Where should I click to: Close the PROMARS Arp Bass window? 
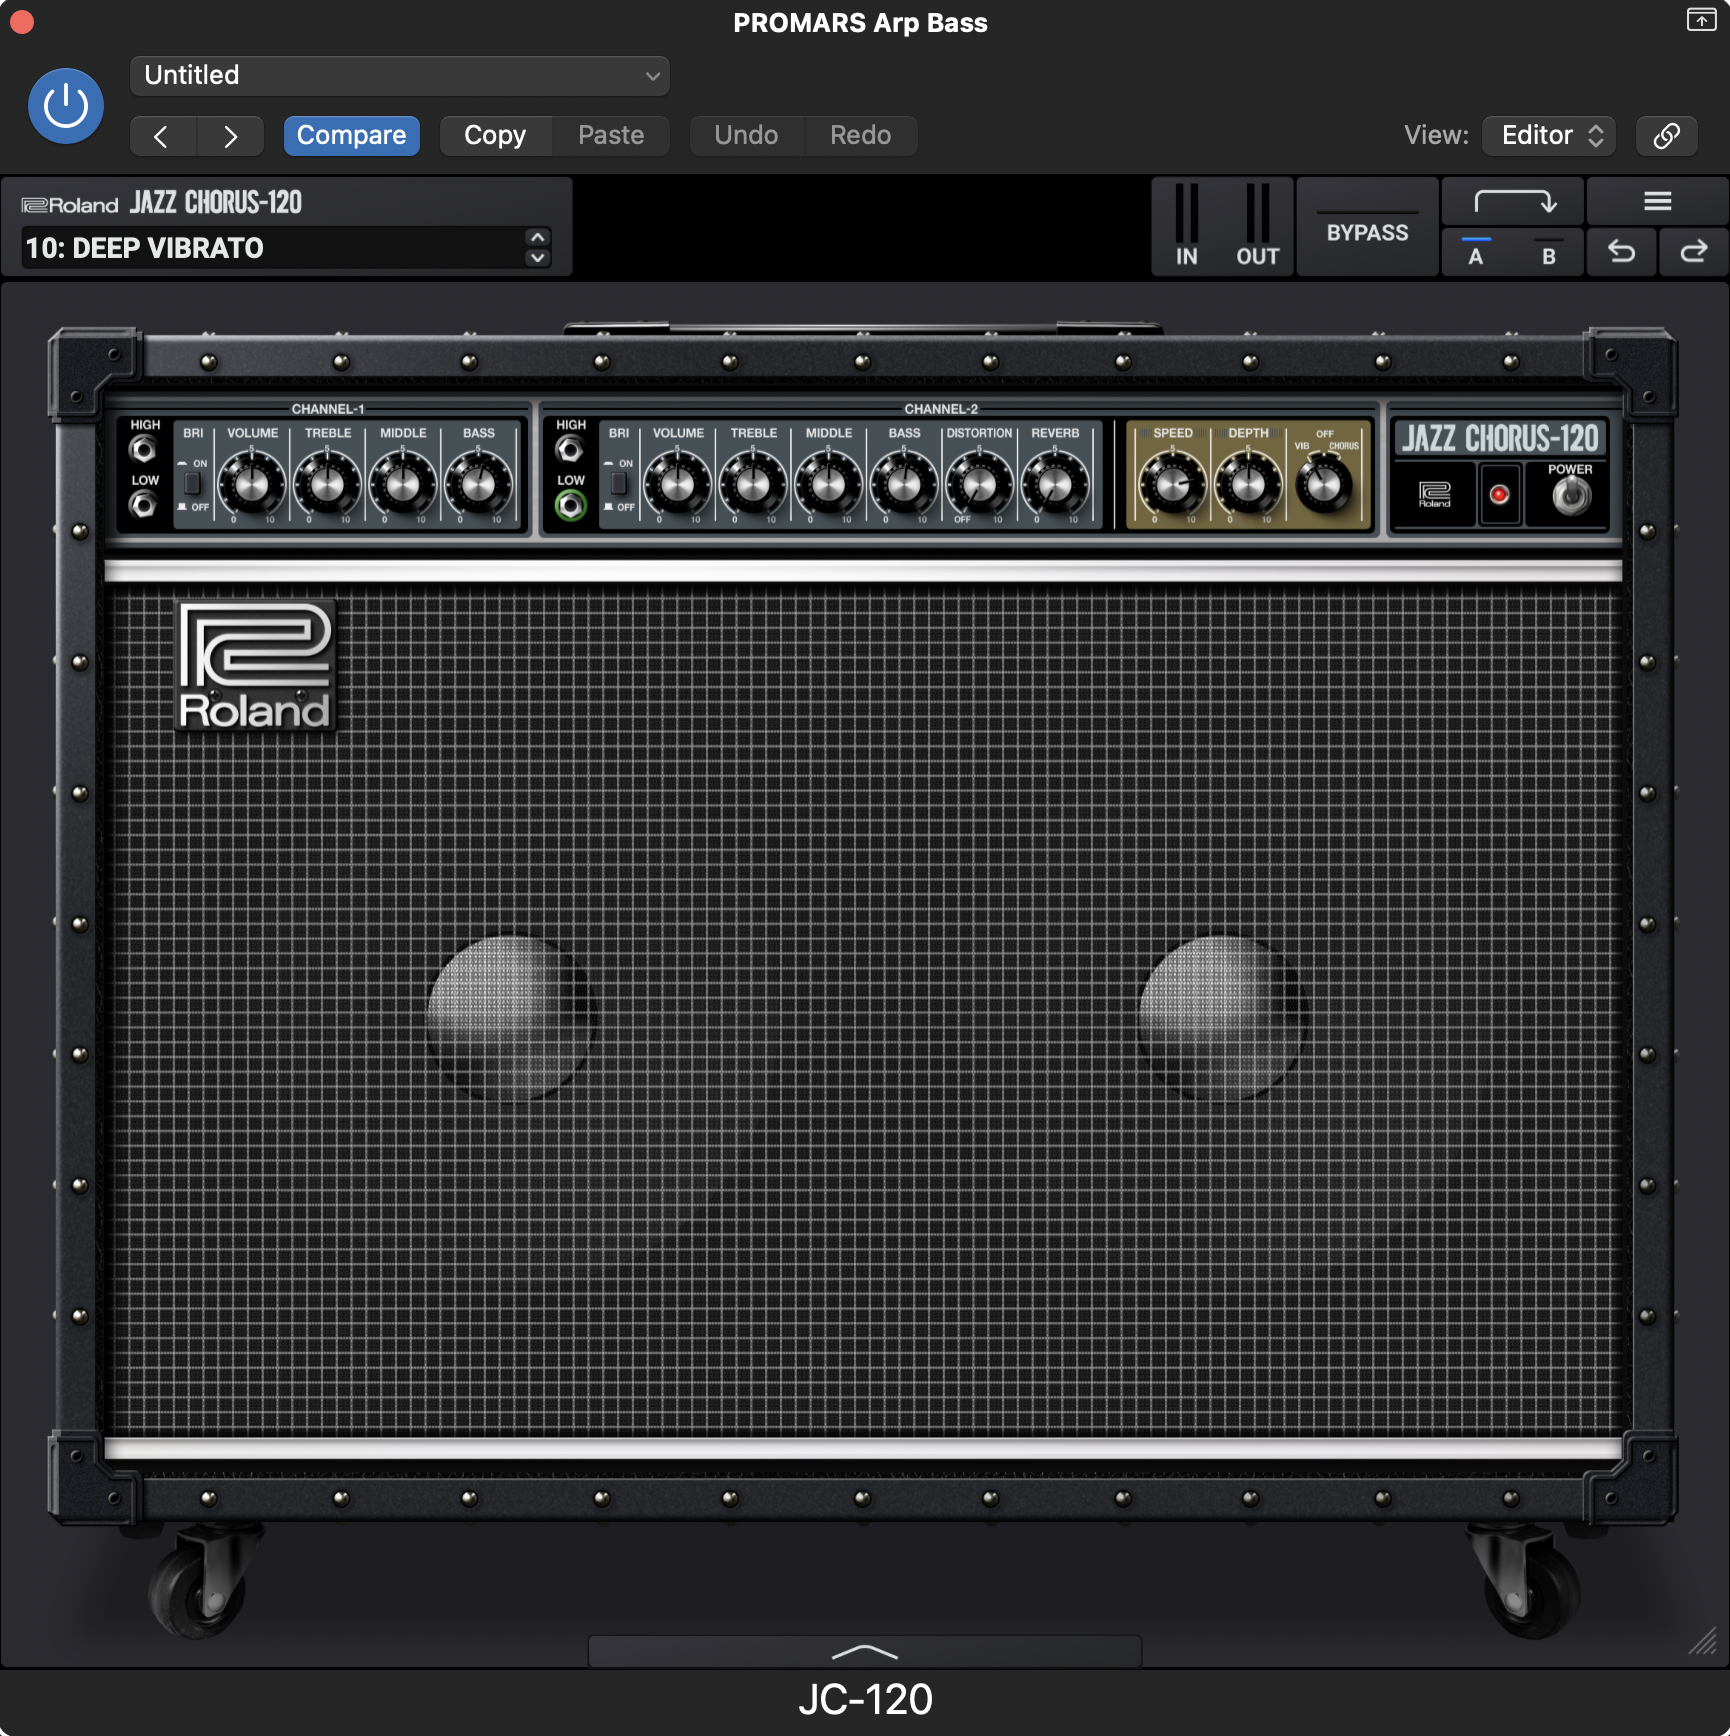point(22,21)
